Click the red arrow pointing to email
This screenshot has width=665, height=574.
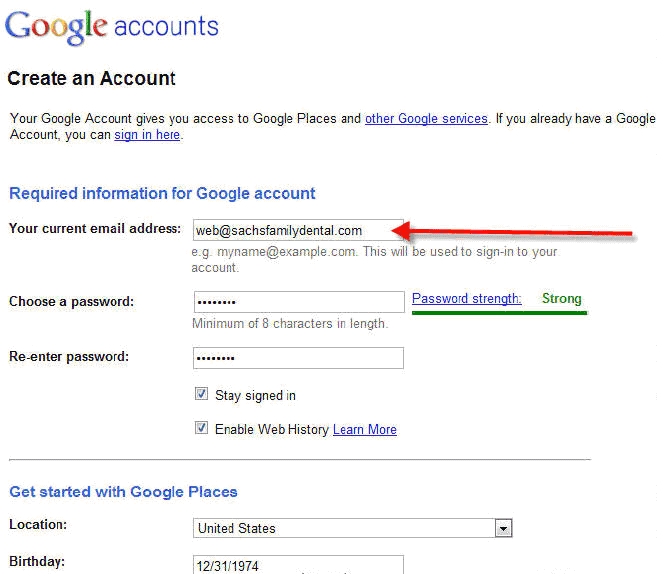(x=511, y=232)
